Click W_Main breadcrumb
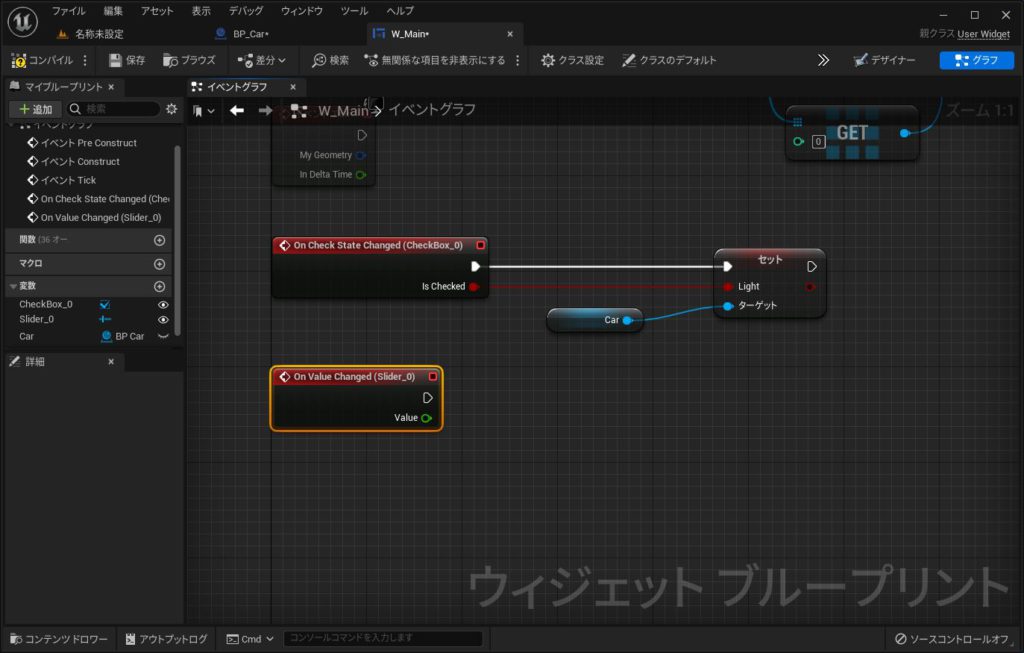This screenshot has width=1024, height=653. 343,111
